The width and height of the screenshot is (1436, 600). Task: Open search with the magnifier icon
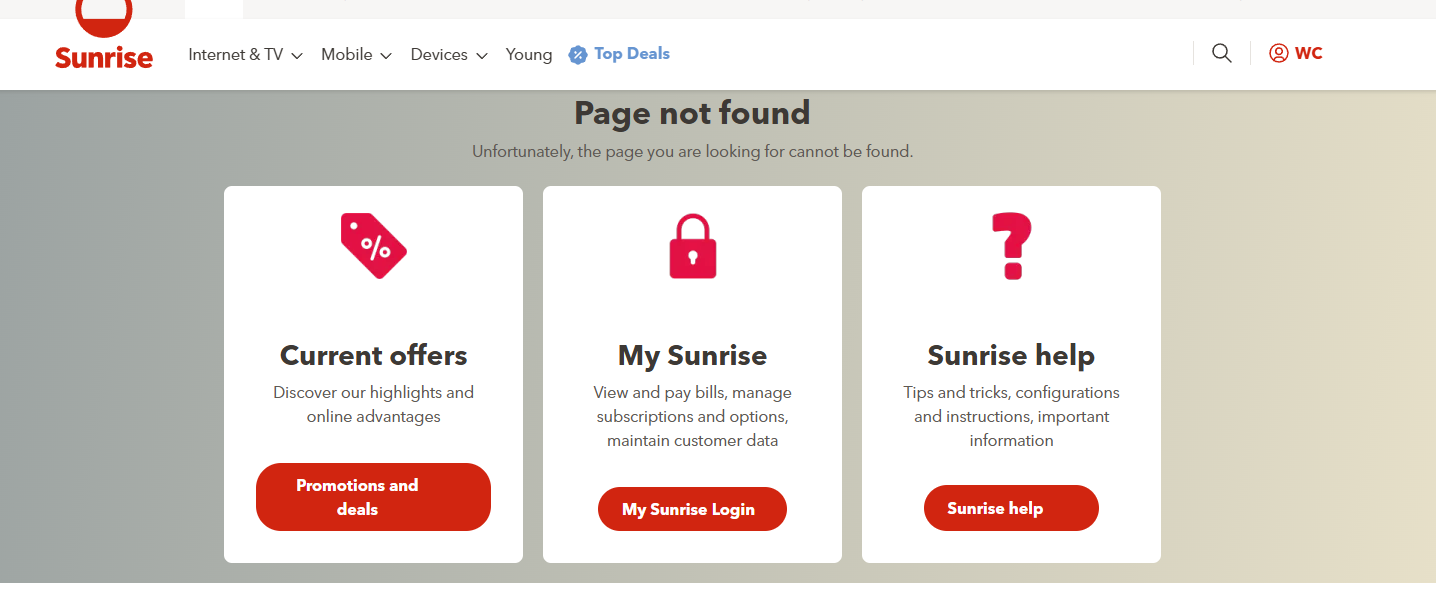pyautogui.click(x=1221, y=54)
